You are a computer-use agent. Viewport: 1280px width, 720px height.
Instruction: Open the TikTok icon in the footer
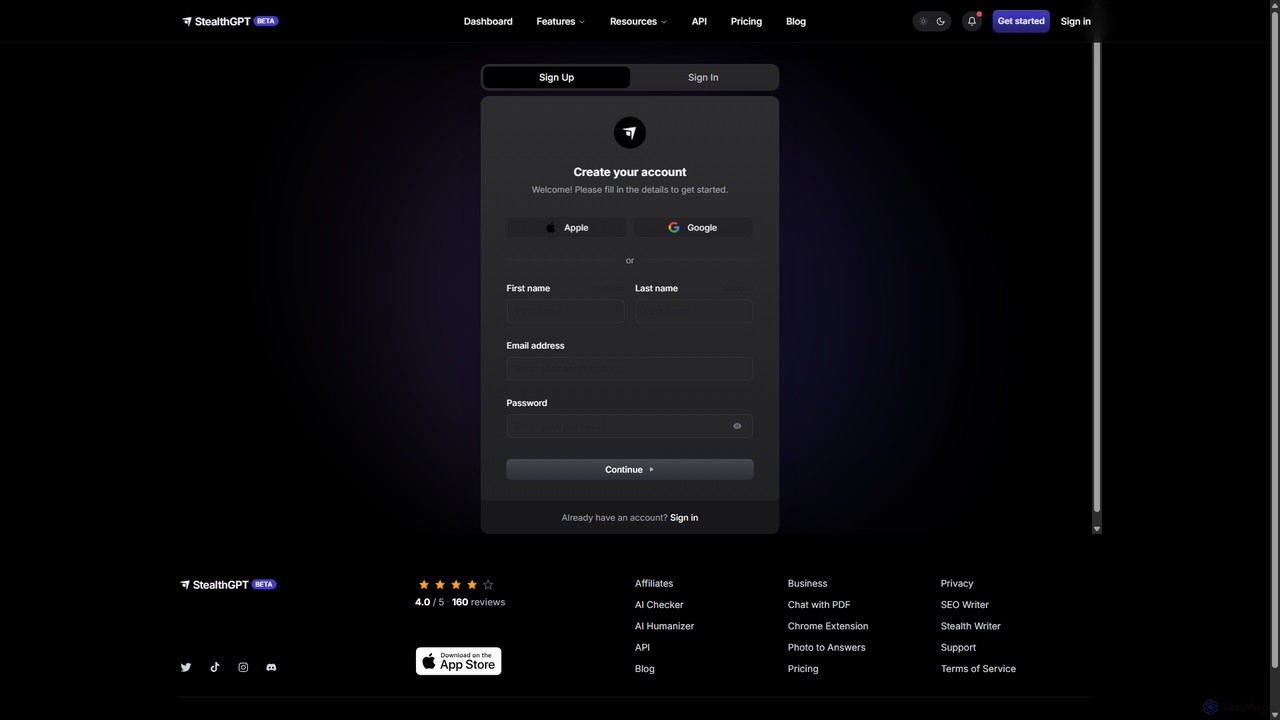tap(214, 667)
